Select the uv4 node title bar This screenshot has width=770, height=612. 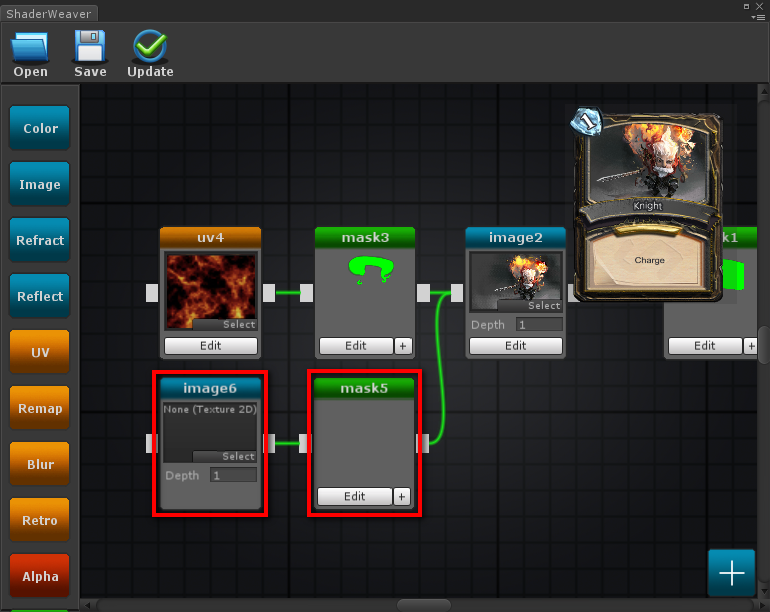point(210,238)
